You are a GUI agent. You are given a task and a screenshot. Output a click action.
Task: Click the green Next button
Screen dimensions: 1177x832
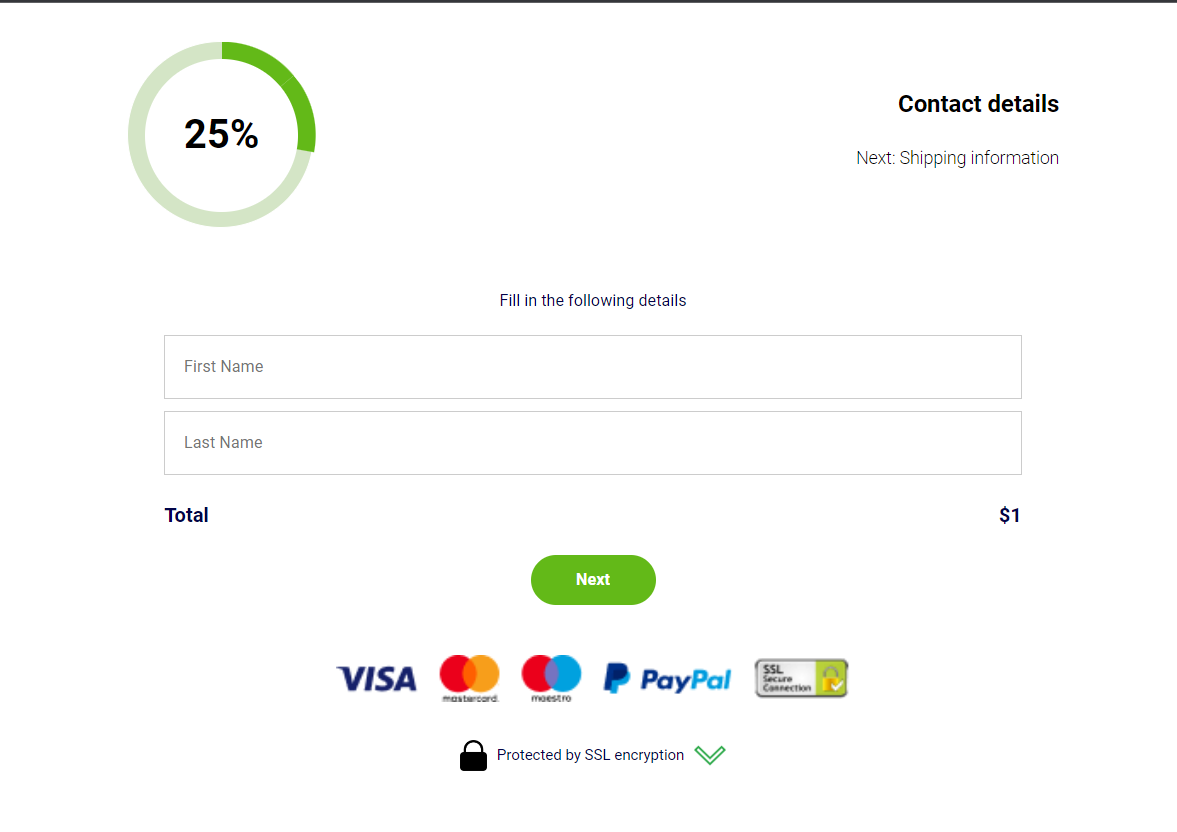(x=593, y=580)
